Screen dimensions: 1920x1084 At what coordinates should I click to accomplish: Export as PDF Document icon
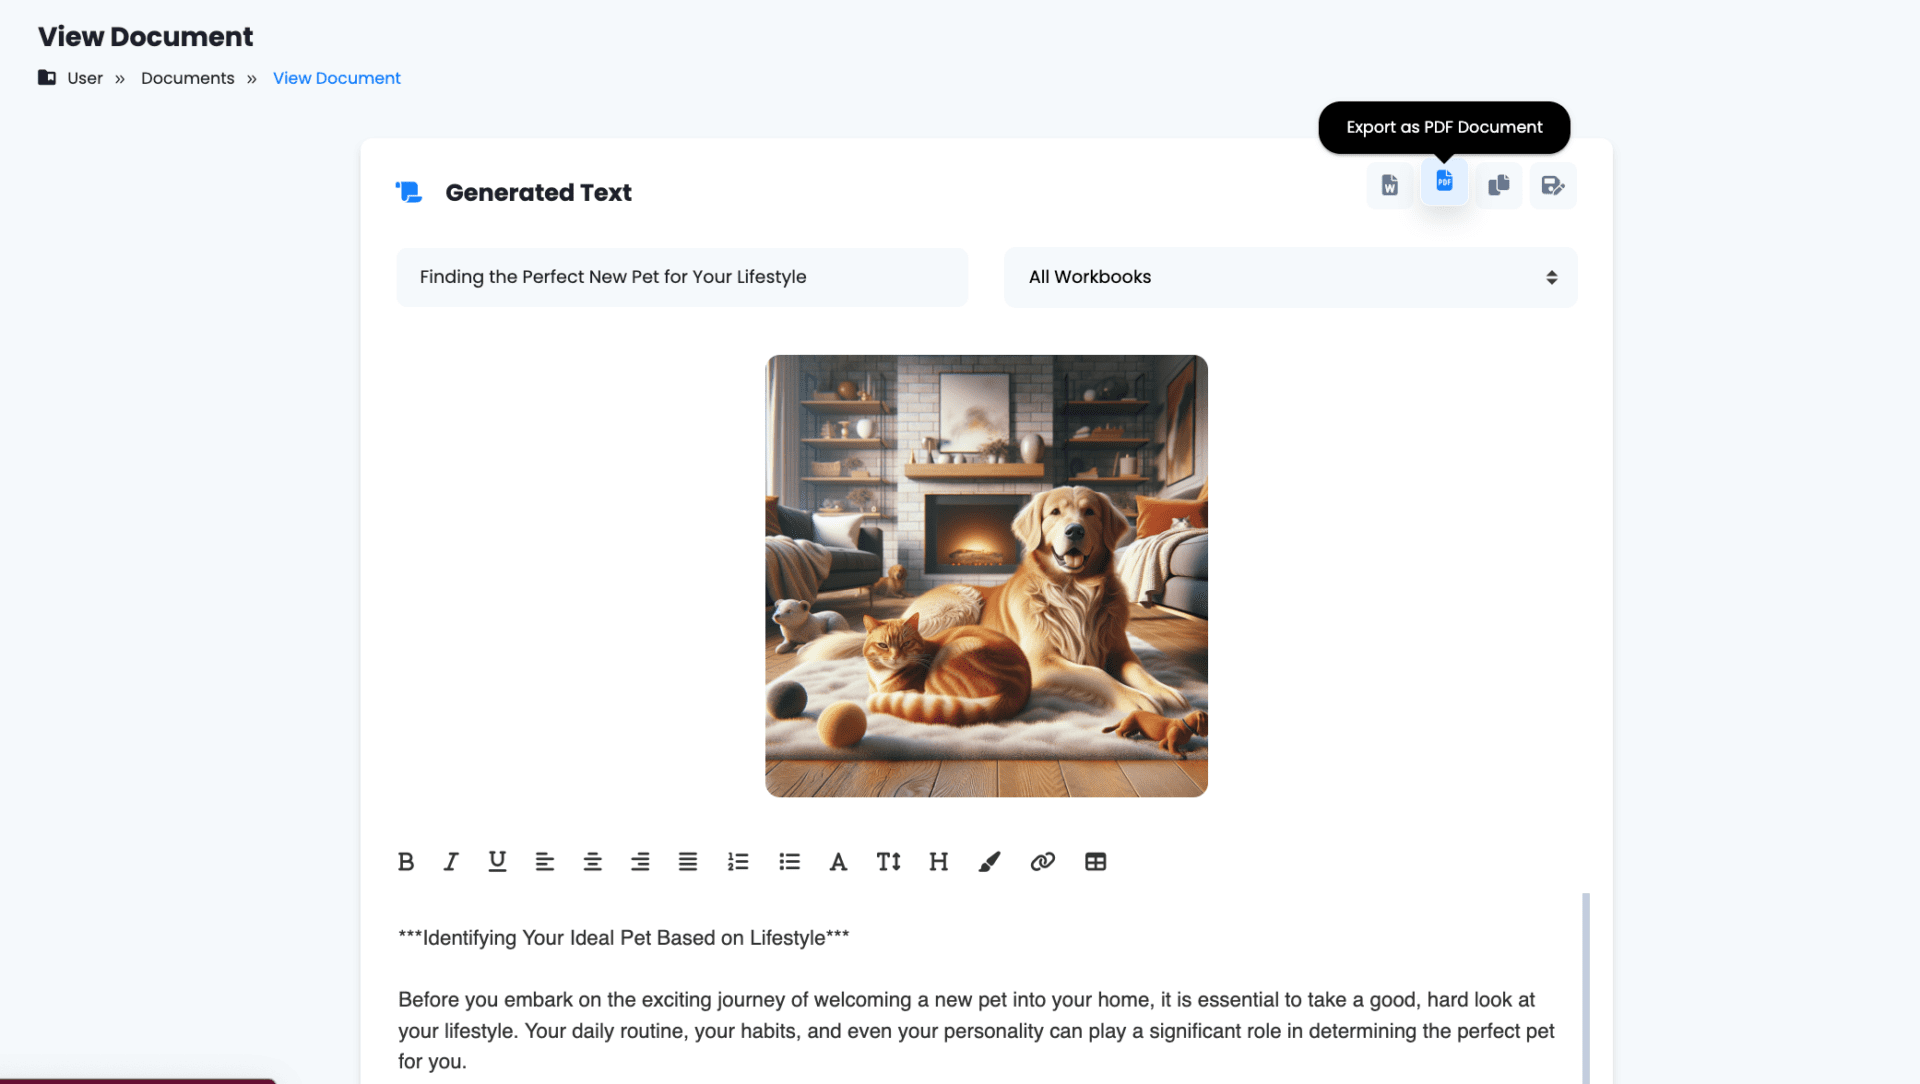tap(1444, 181)
